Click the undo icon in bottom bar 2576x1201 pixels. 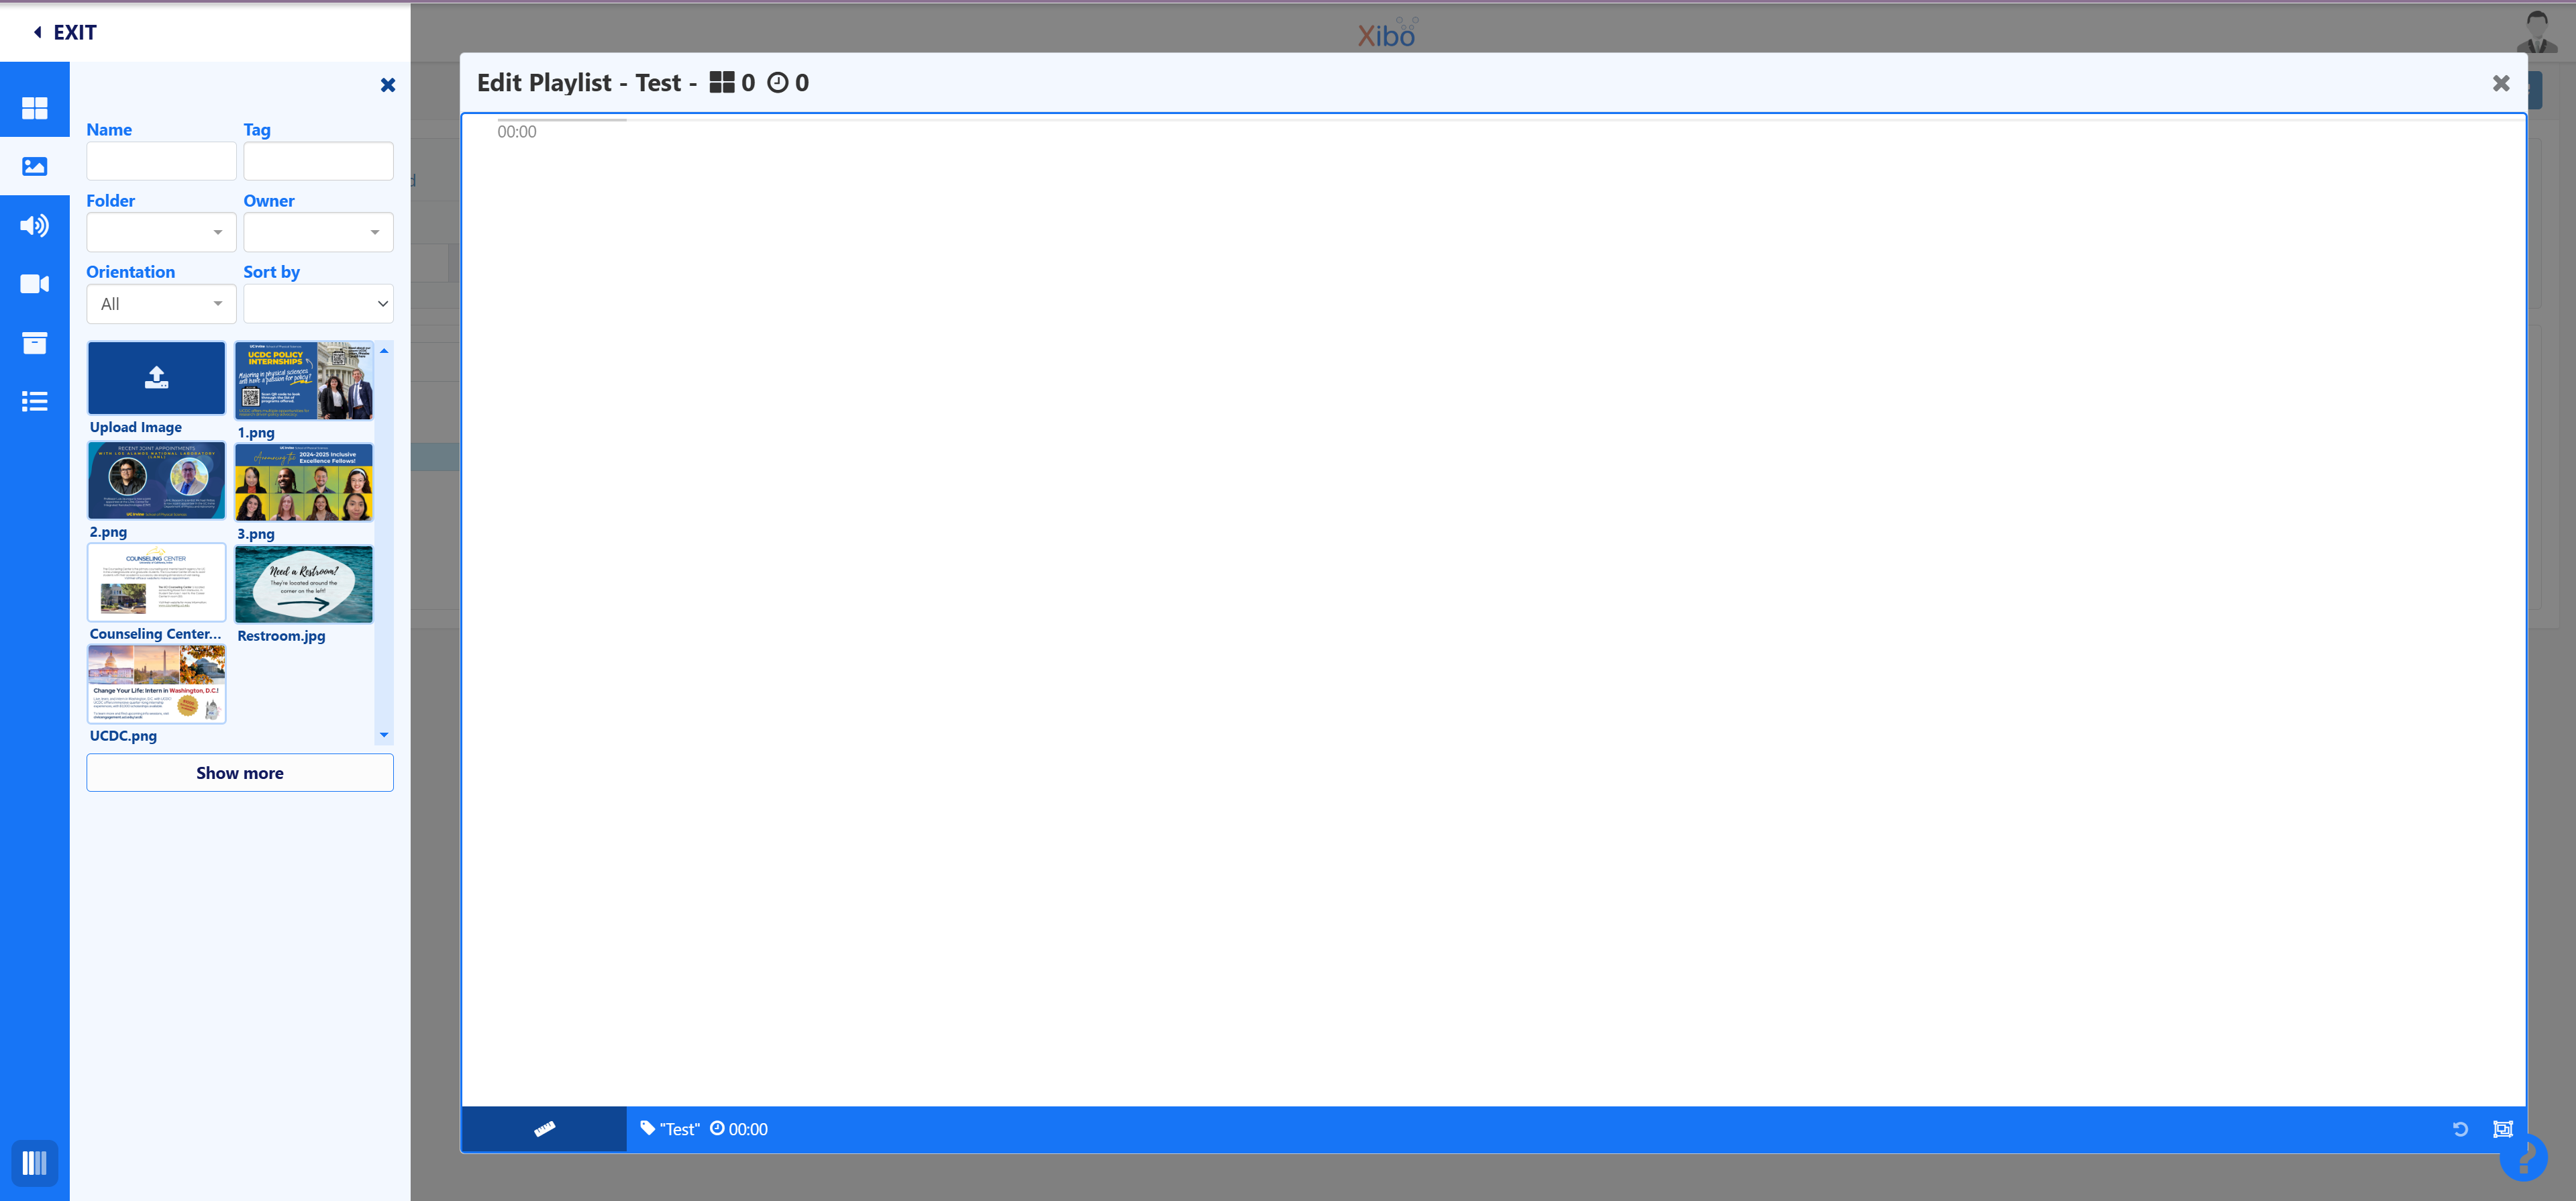[x=2460, y=1129]
